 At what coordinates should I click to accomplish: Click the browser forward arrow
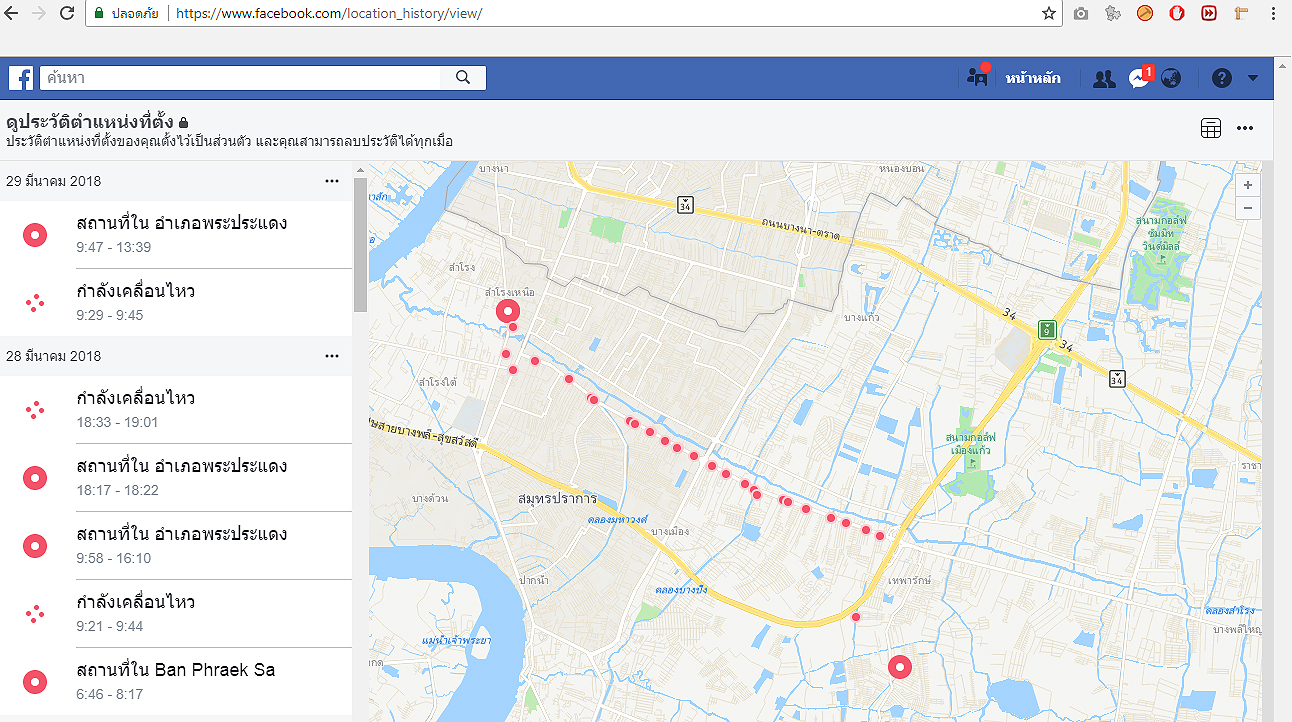click(x=39, y=13)
